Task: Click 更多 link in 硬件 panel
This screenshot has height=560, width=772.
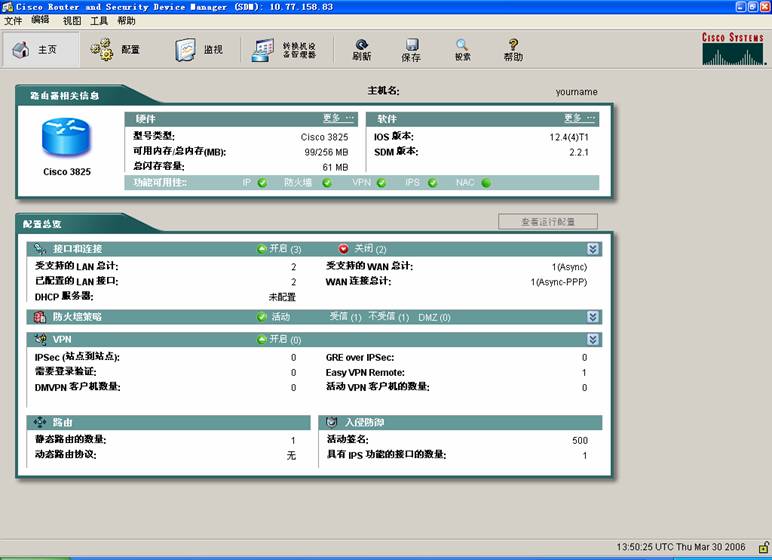Action: tap(338, 118)
